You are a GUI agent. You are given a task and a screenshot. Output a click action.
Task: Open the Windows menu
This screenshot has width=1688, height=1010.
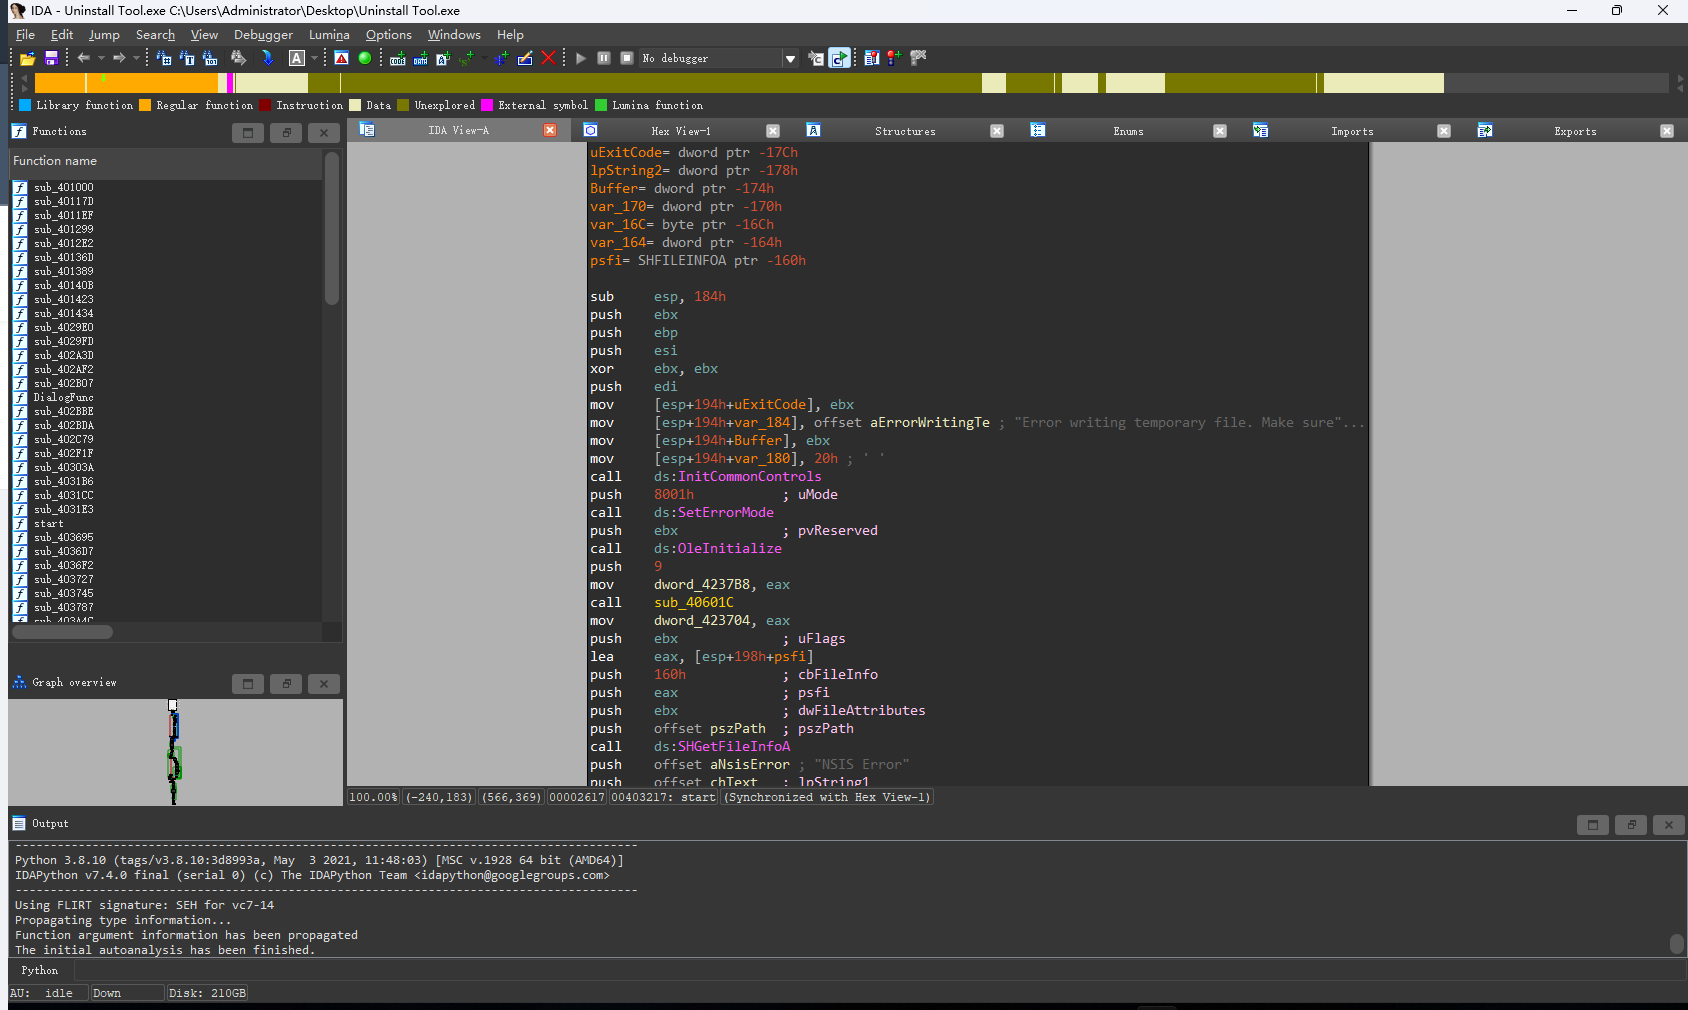tap(454, 34)
